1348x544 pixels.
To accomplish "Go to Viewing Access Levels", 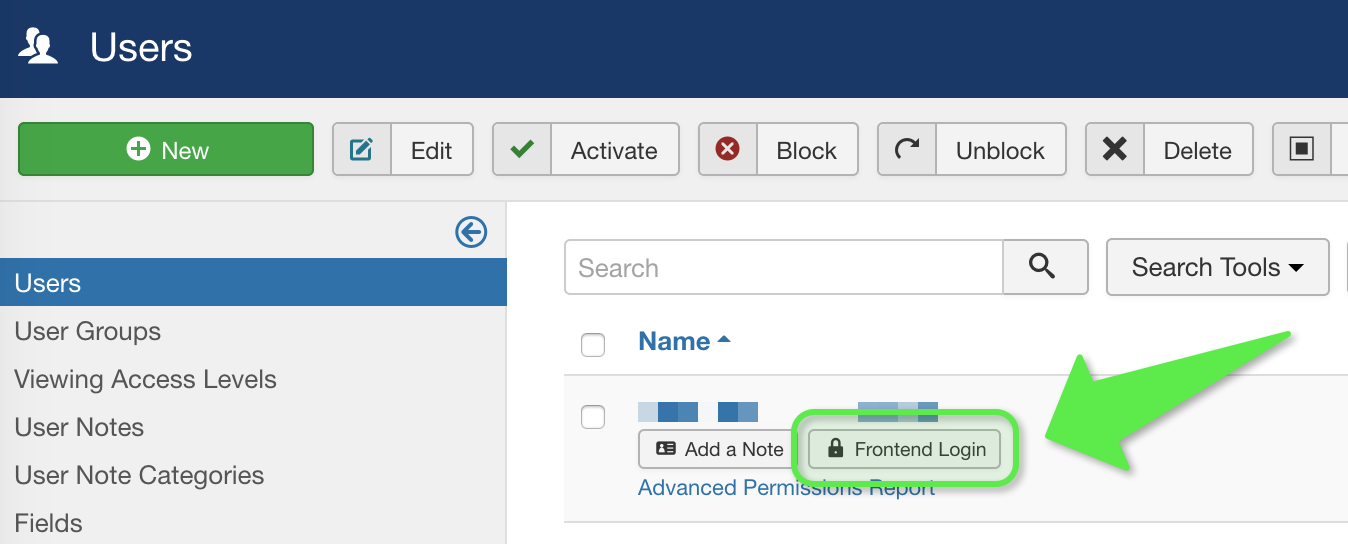I will pos(145,379).
